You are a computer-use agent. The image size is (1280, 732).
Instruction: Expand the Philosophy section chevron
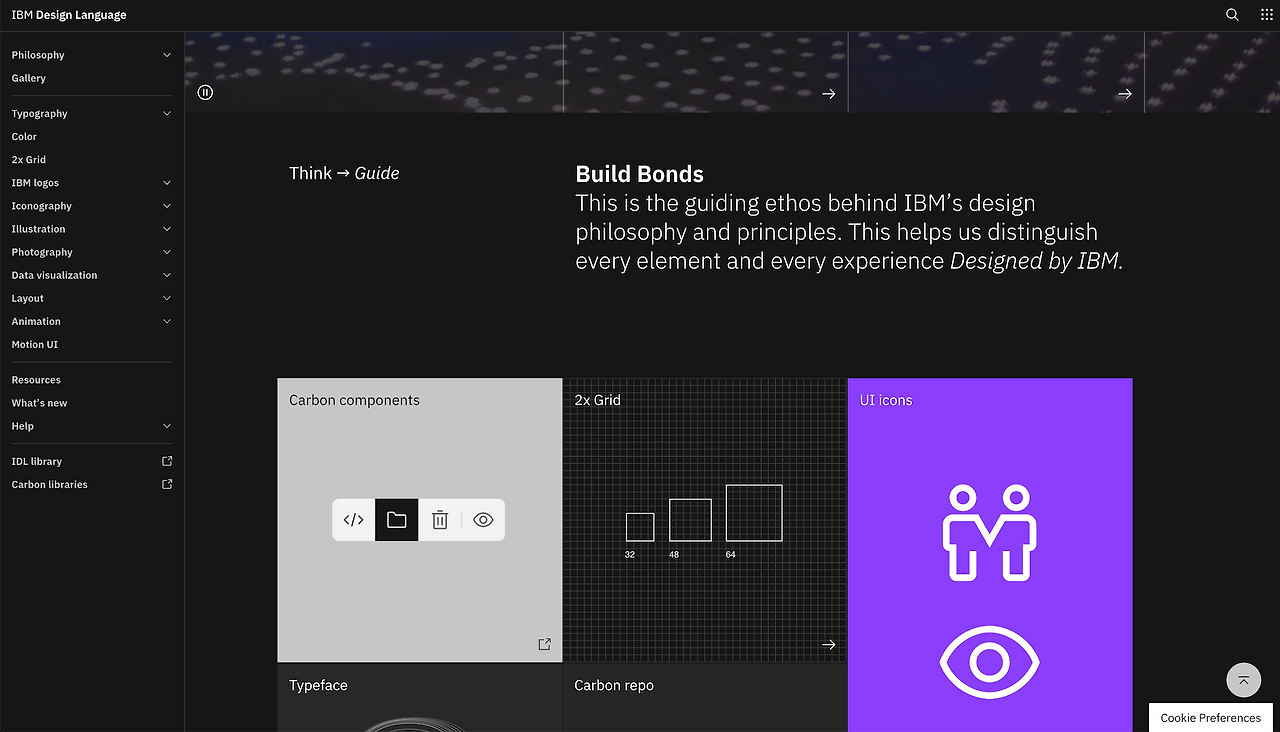[x=167, y=55]
